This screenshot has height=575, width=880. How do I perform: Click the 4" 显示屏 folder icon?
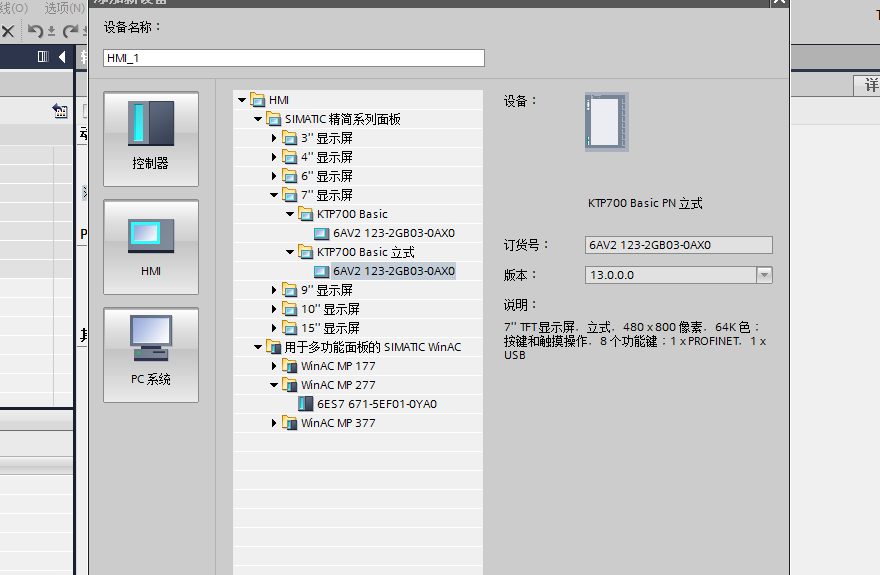(x=290, y=157)
